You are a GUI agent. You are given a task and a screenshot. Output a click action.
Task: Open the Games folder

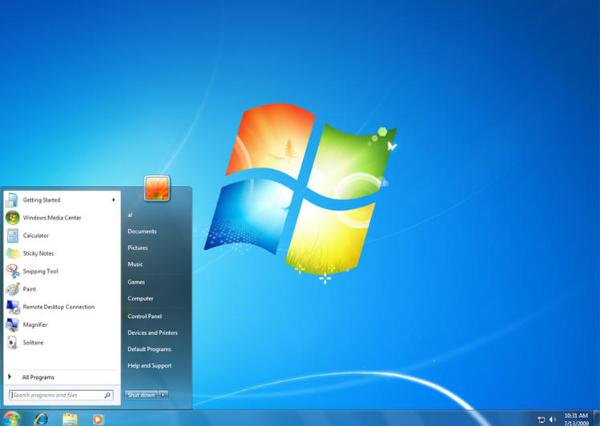[x=136, y=282]
